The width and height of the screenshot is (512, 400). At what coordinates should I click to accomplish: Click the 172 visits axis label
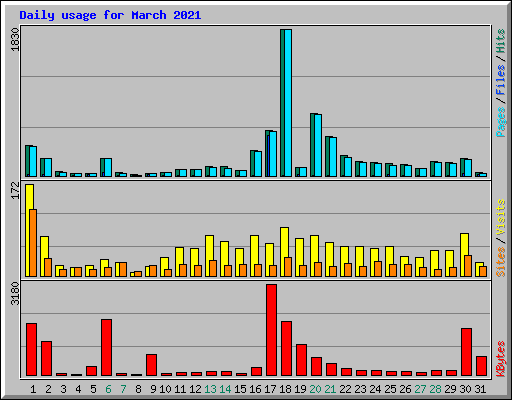[x=15, y=190]
